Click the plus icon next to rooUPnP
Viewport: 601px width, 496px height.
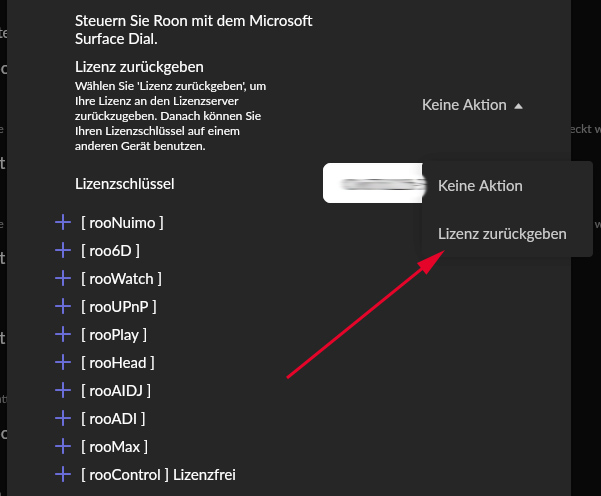(63, 306)
